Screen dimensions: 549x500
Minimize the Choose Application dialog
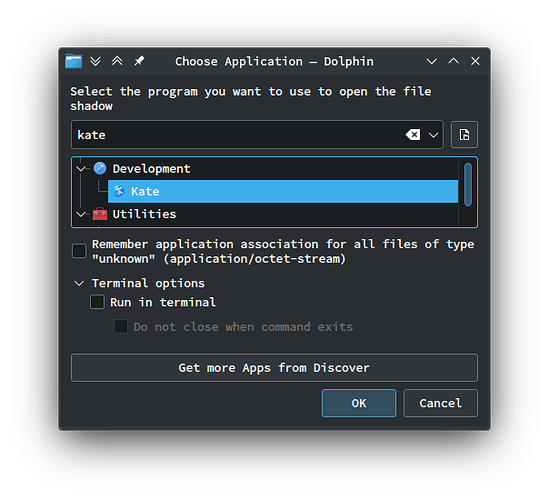pyautogui.click(x=432, y=61)
